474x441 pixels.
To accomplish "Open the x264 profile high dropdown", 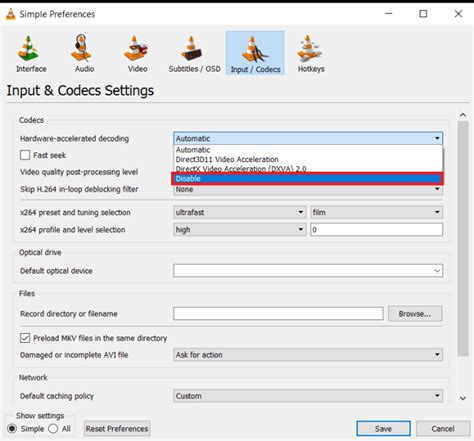I will pos(239,230).
